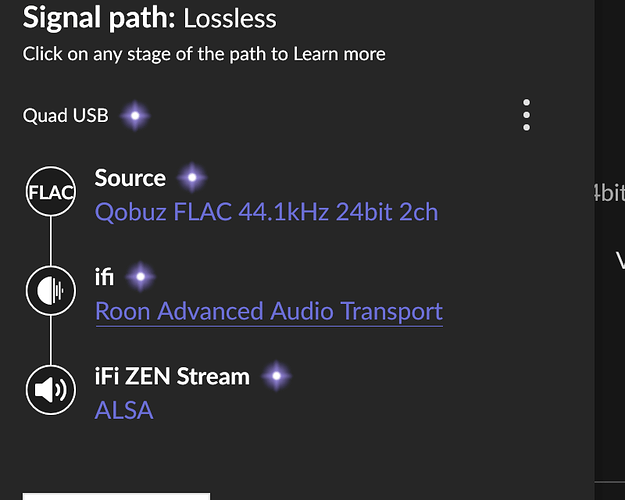
Task: Click the ALSA link
Action: pyautogui.click(x=124, y=409)
